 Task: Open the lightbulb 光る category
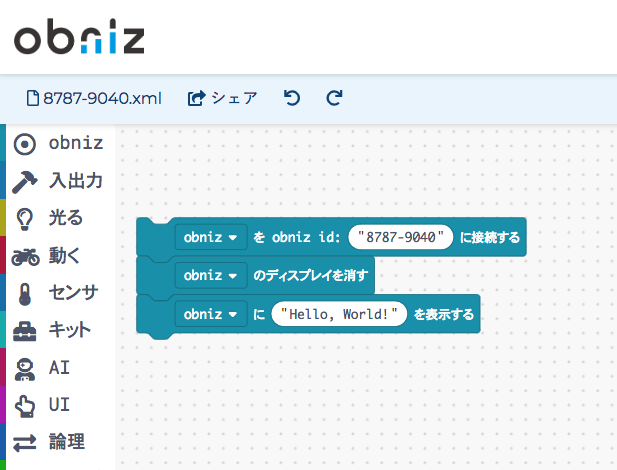click(x=25, y=218)
